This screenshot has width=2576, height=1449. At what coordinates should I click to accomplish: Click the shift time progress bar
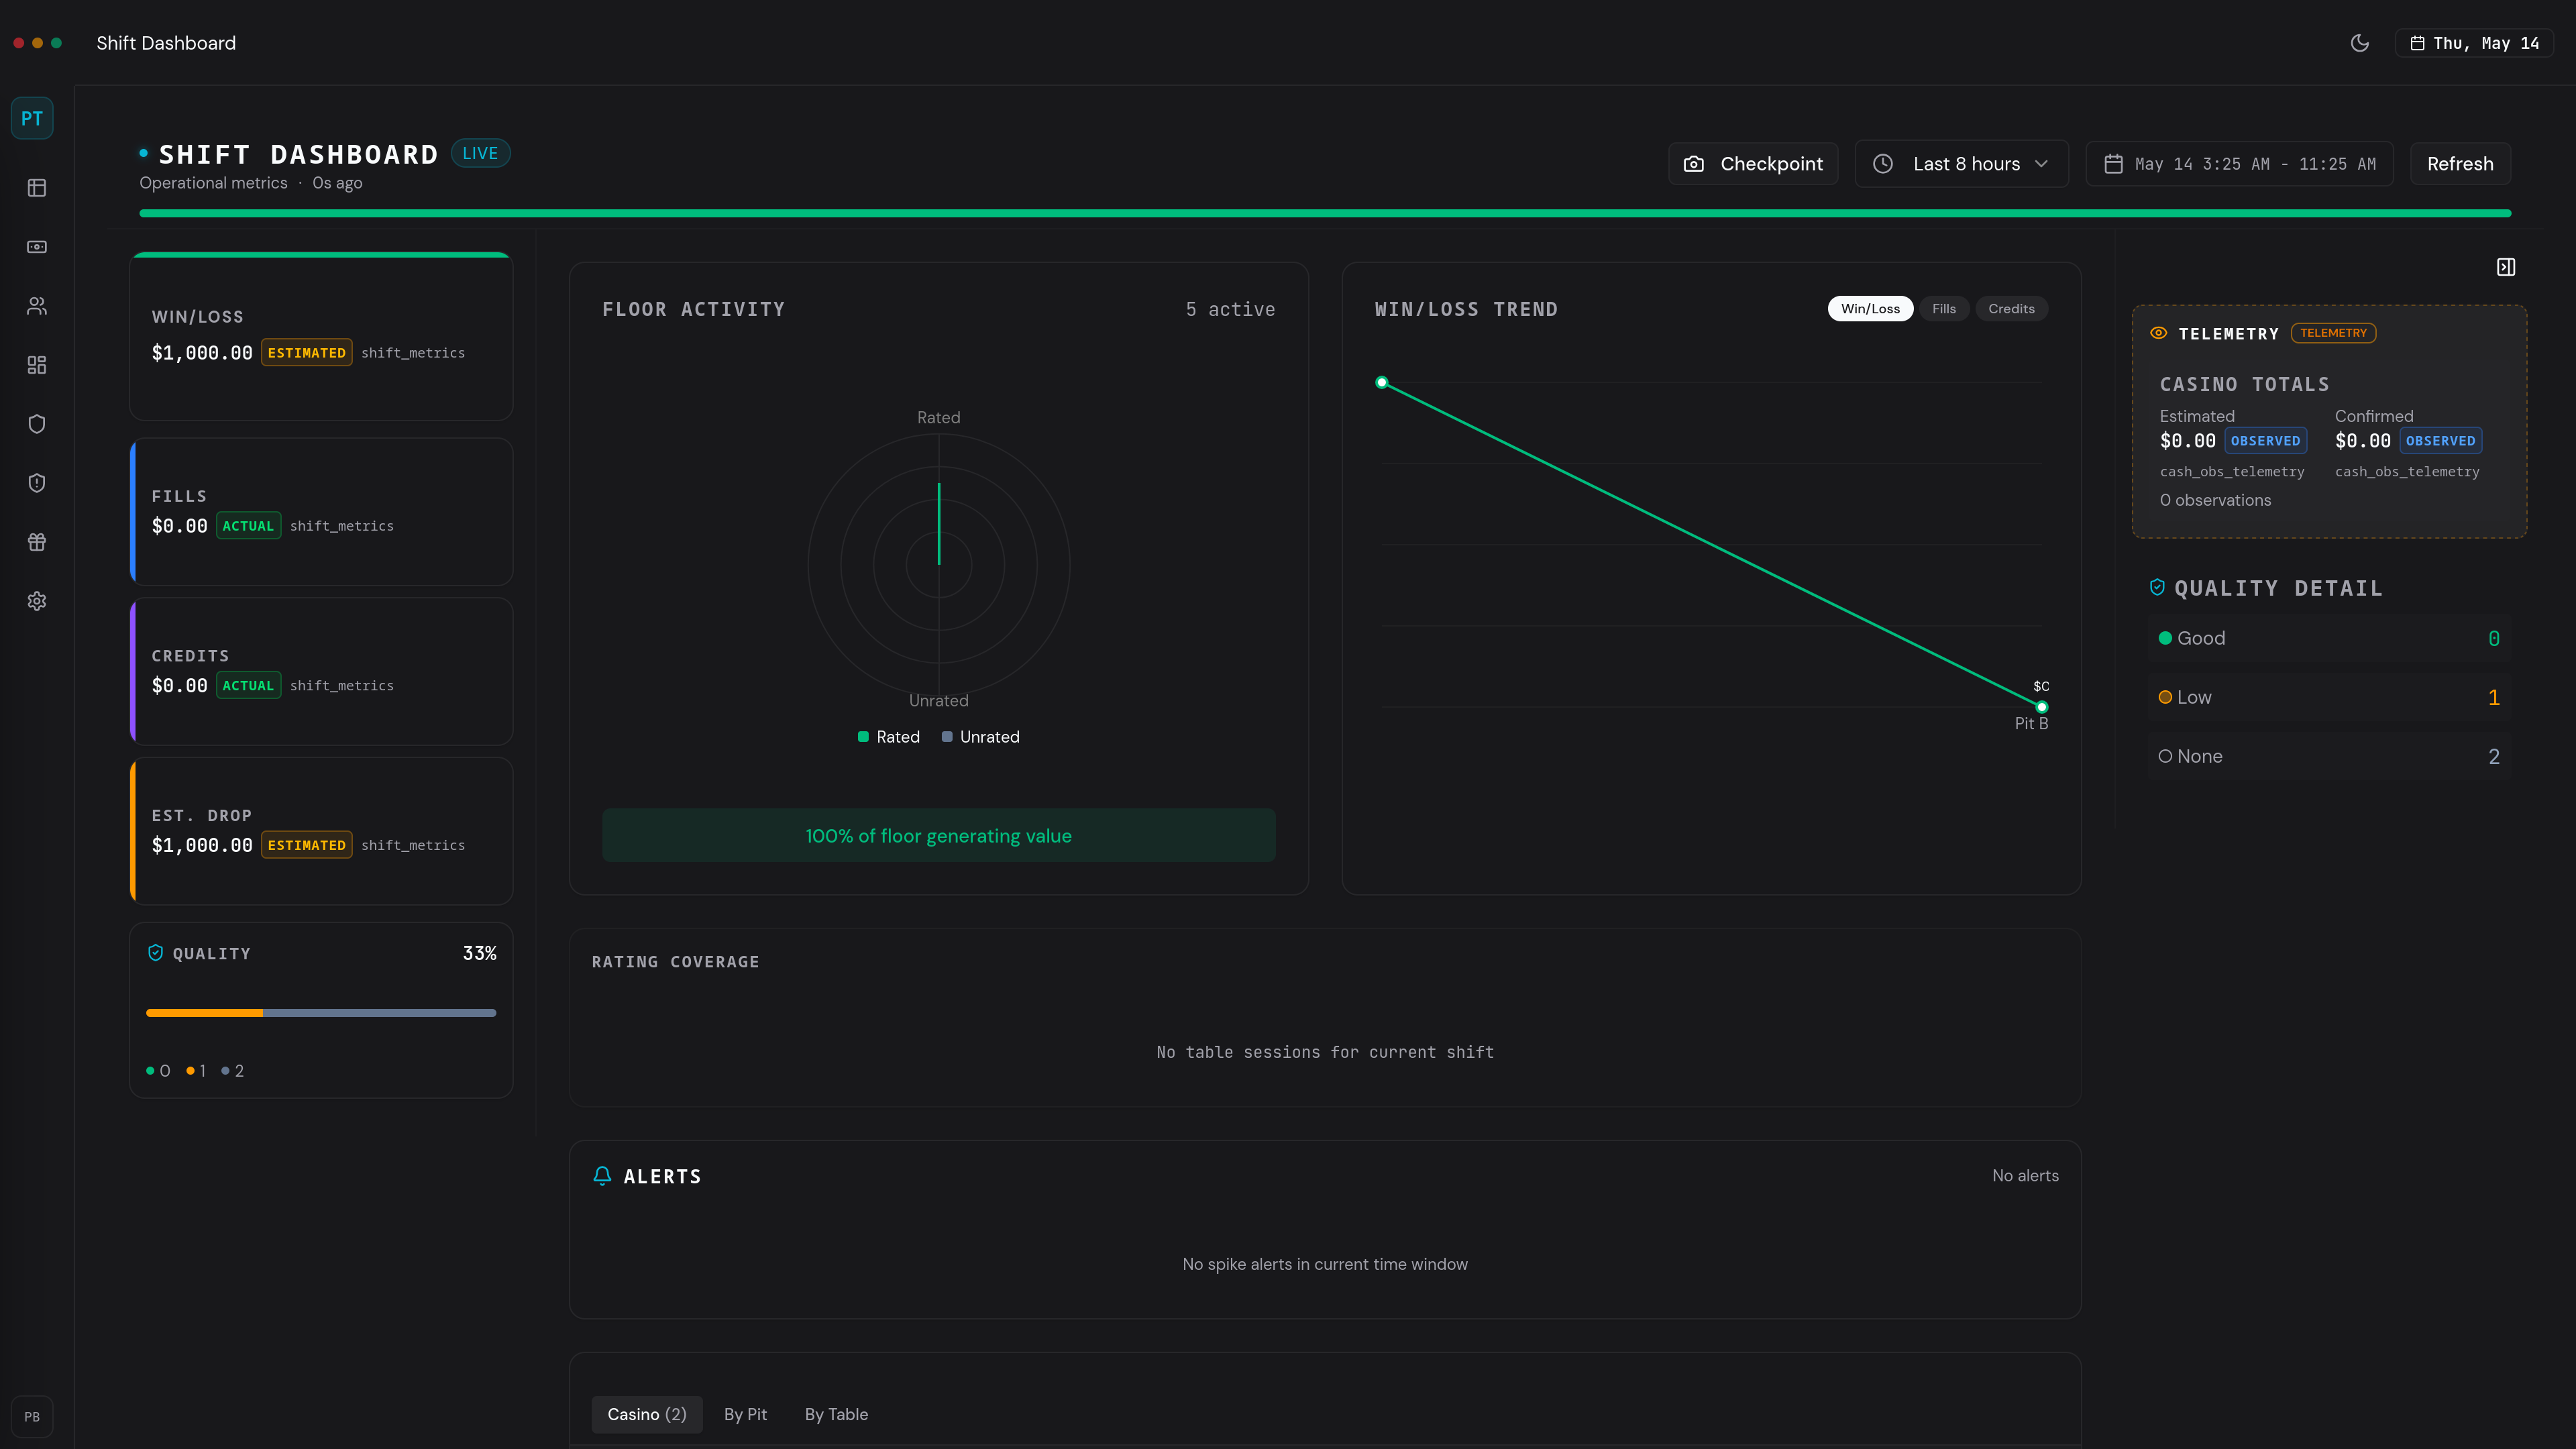coord(1325,213)
